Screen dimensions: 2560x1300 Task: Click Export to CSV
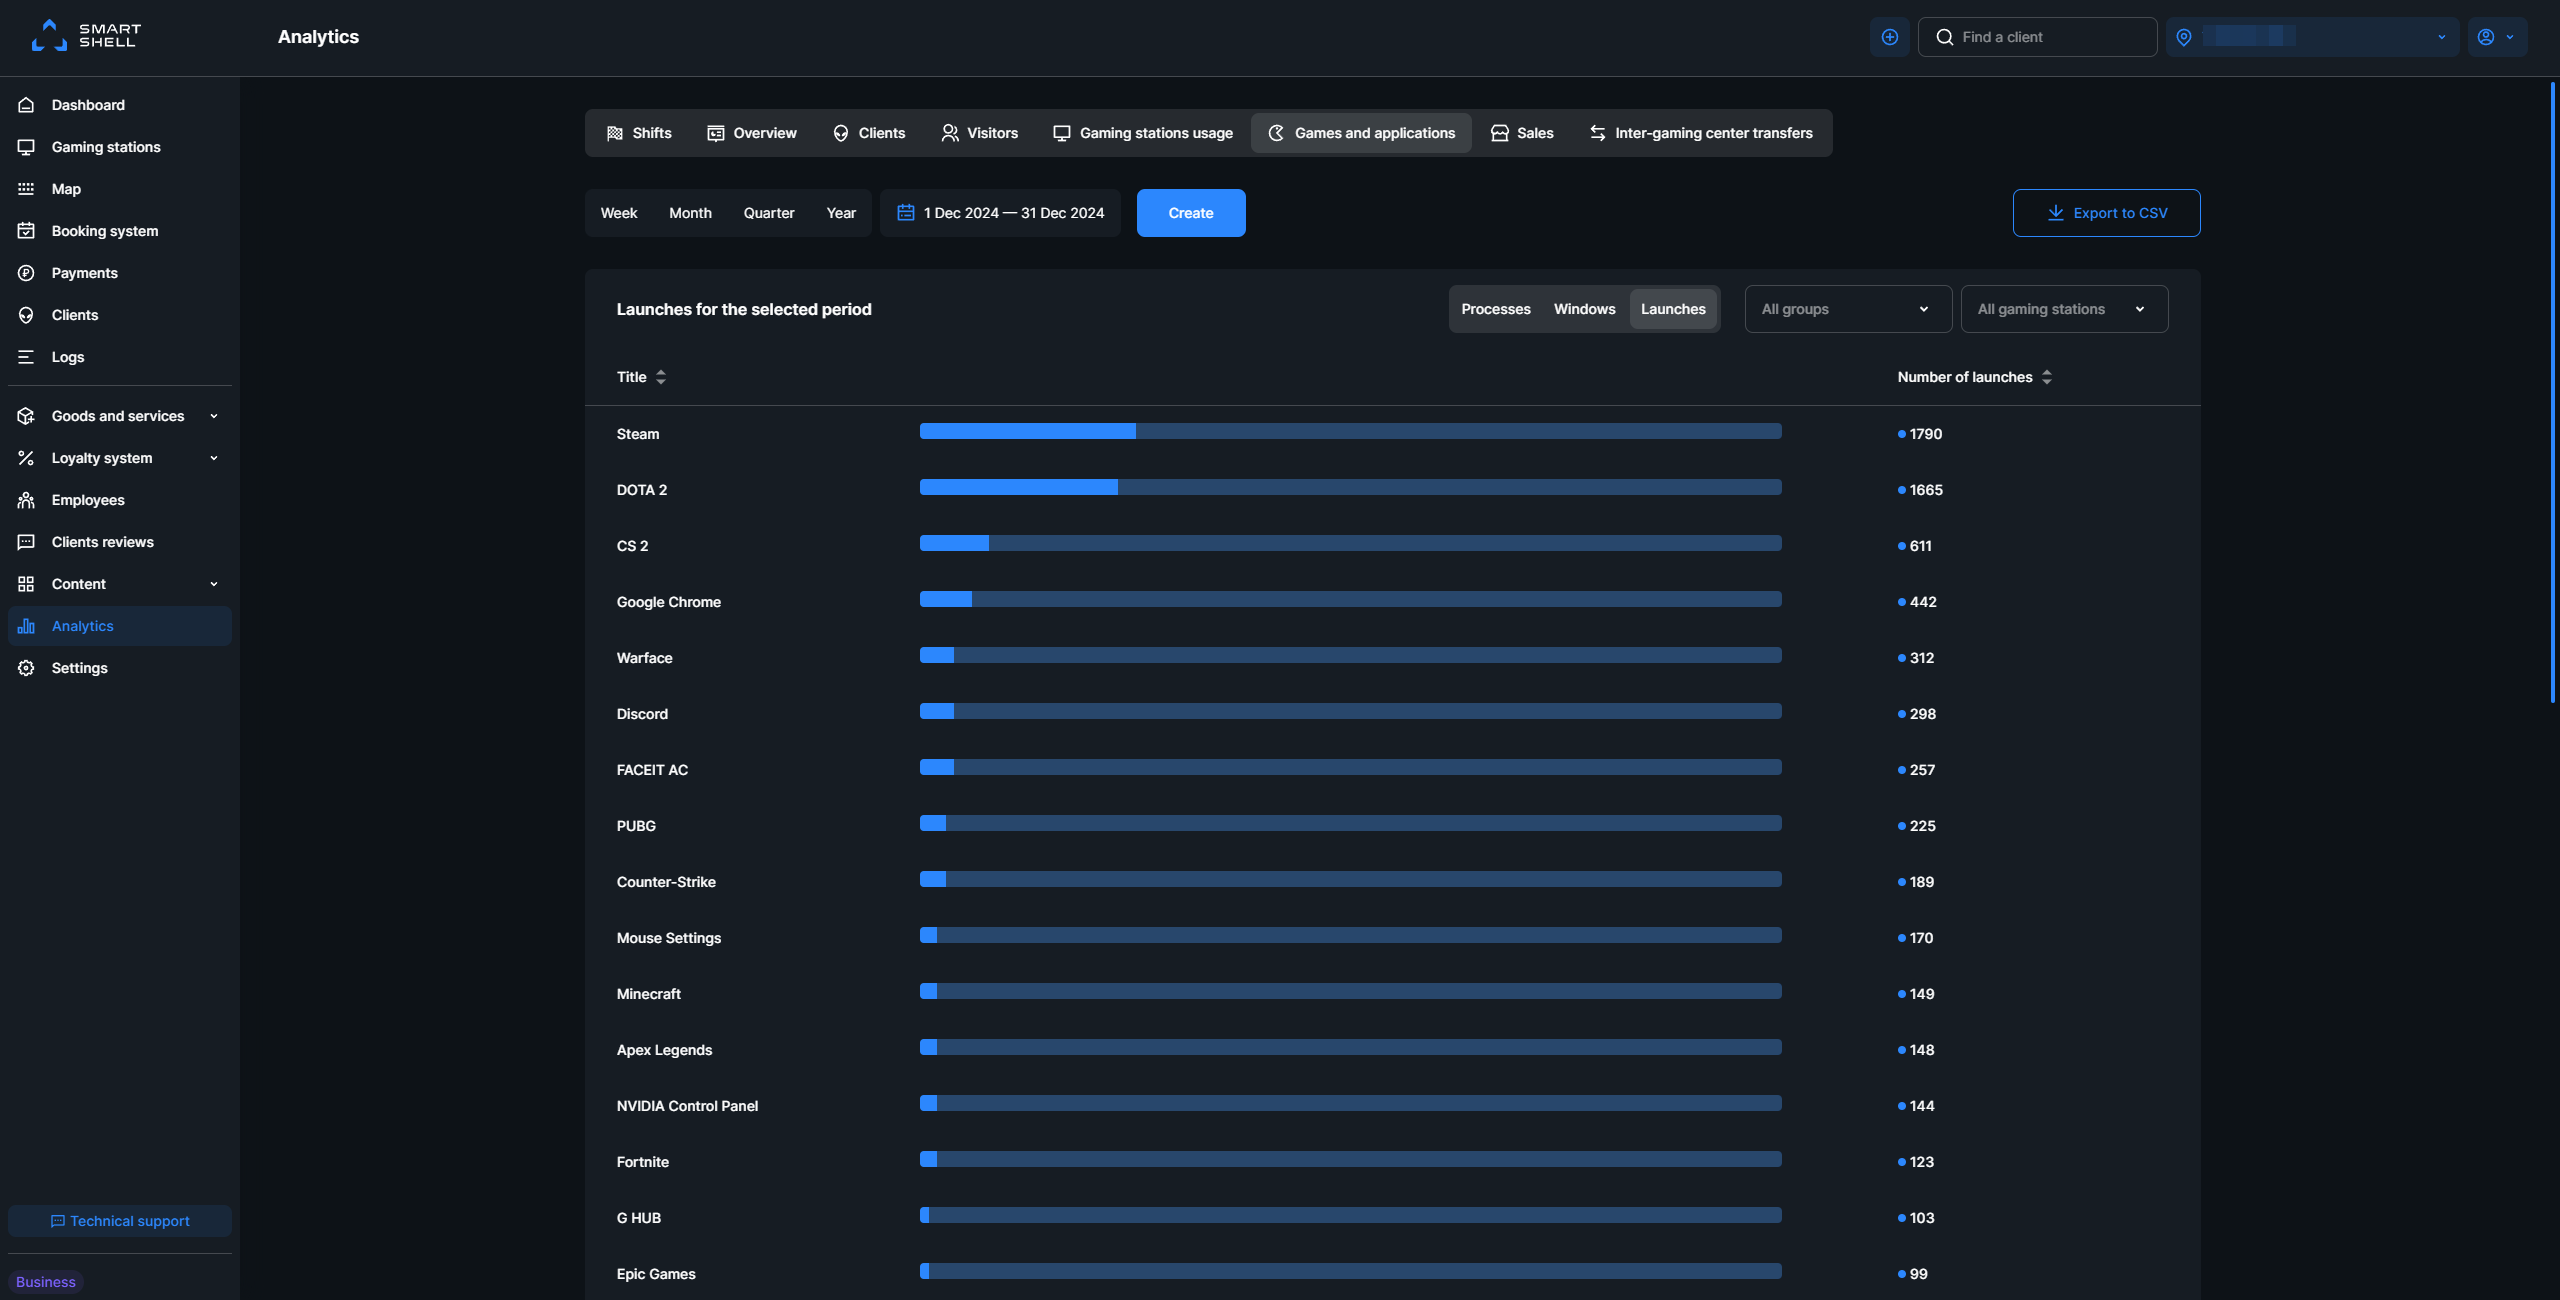(x=2106, y=213)
